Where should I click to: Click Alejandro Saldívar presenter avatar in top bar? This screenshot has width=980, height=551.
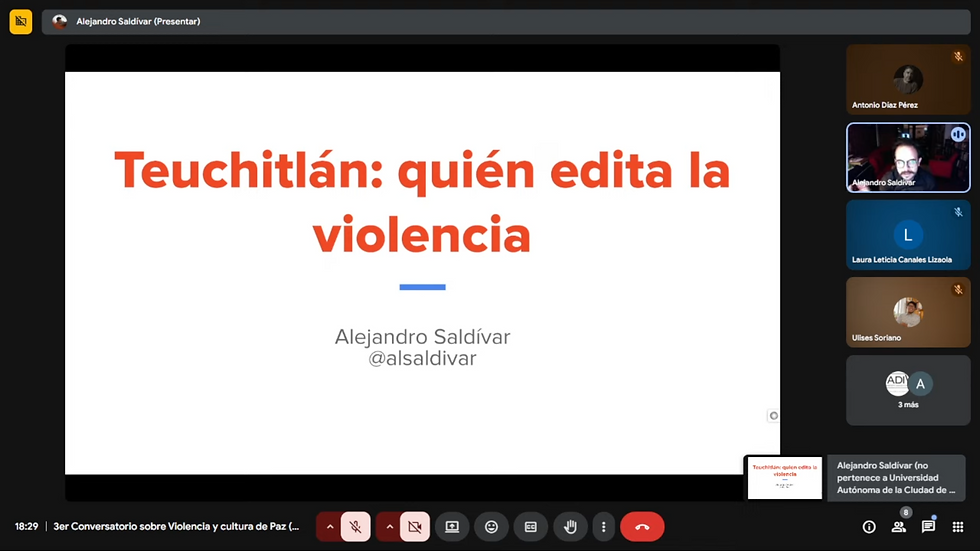pyautogui.click(x=59, y=22)
